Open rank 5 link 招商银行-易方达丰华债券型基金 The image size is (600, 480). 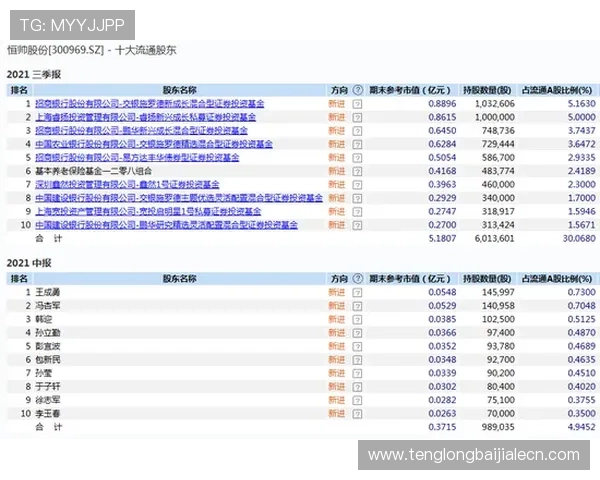point(137,157)
